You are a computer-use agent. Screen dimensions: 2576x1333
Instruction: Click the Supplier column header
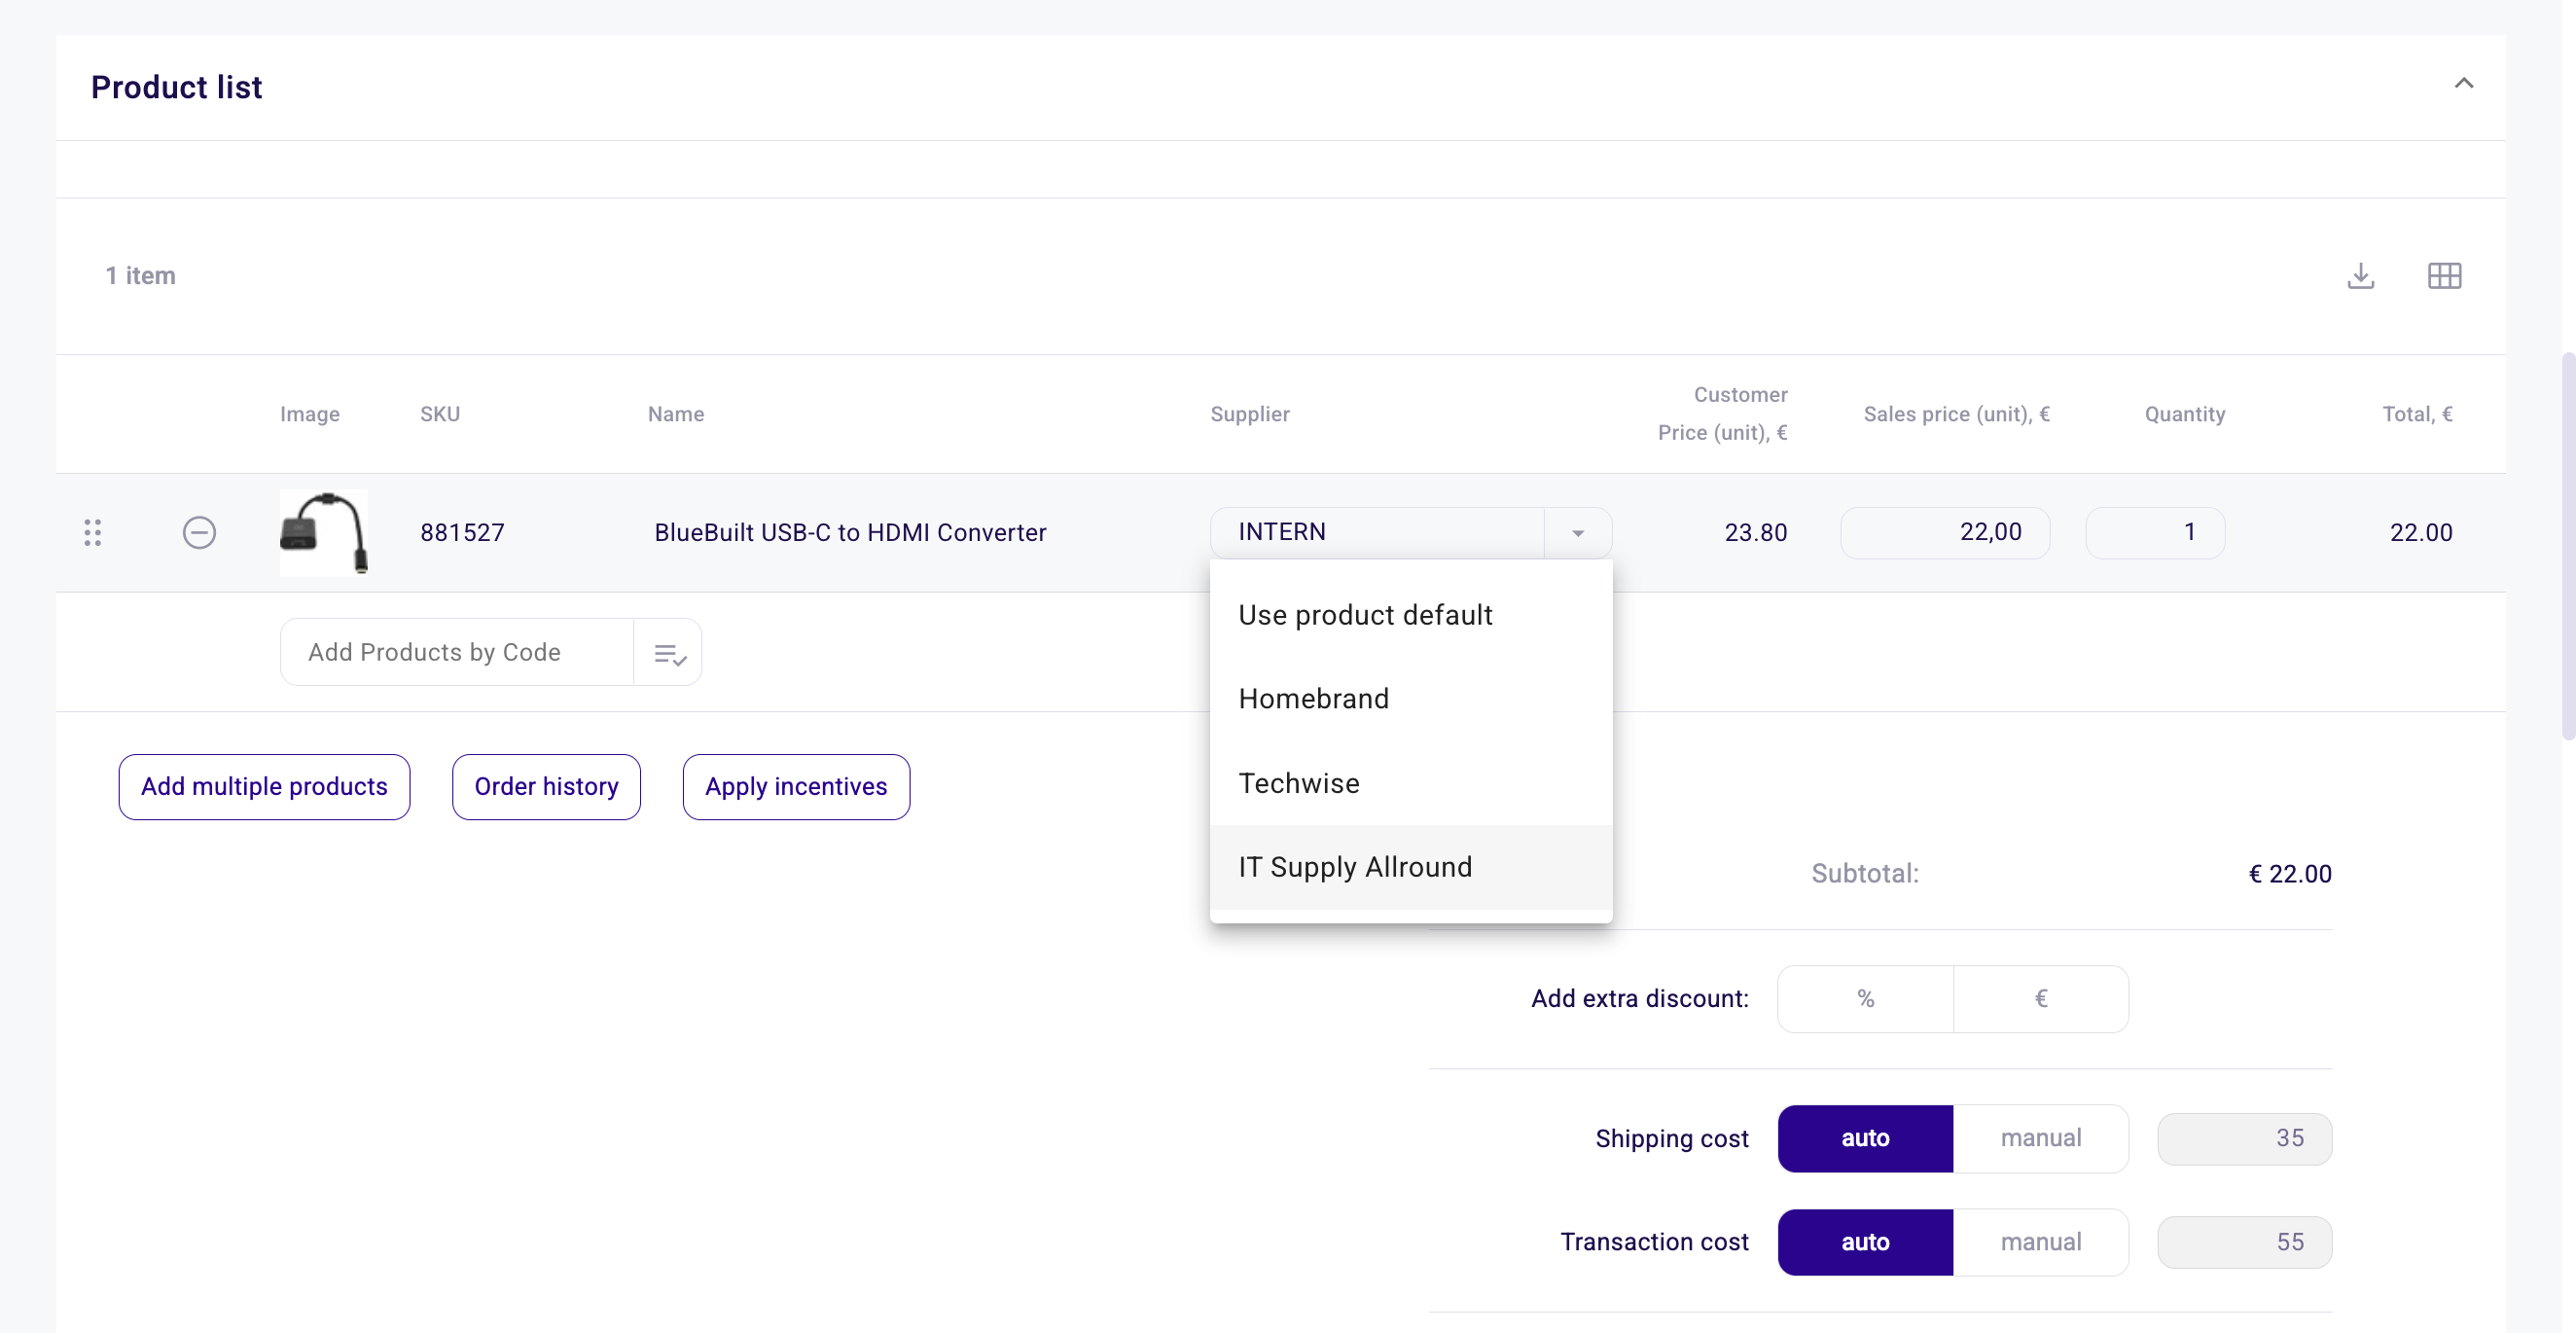[x=1249, y=414]
